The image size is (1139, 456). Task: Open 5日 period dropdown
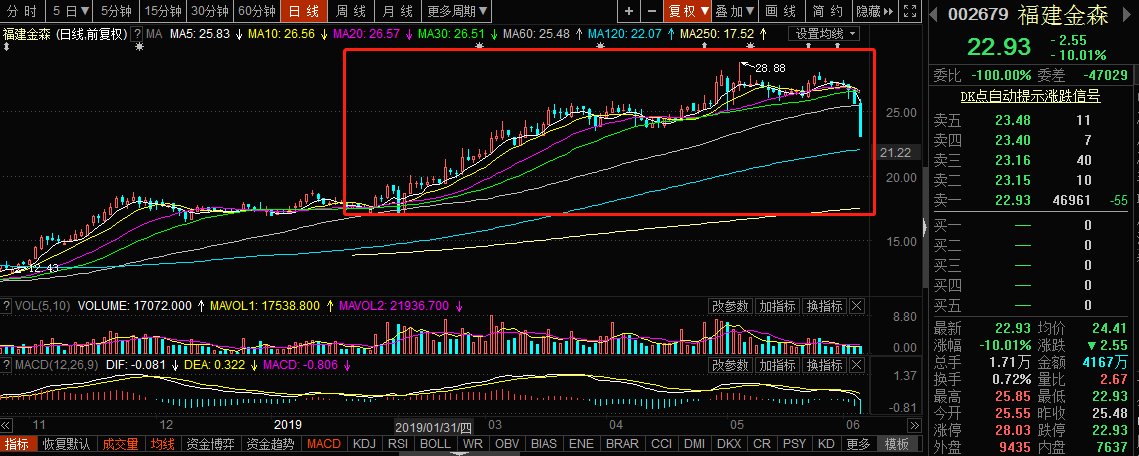point(73,11)
